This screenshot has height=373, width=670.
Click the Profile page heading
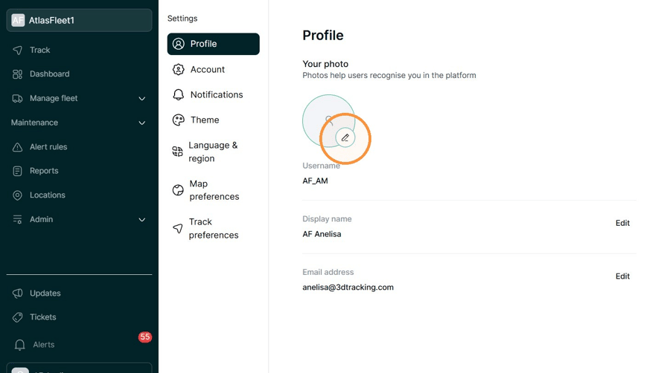[x=323, y=35]
